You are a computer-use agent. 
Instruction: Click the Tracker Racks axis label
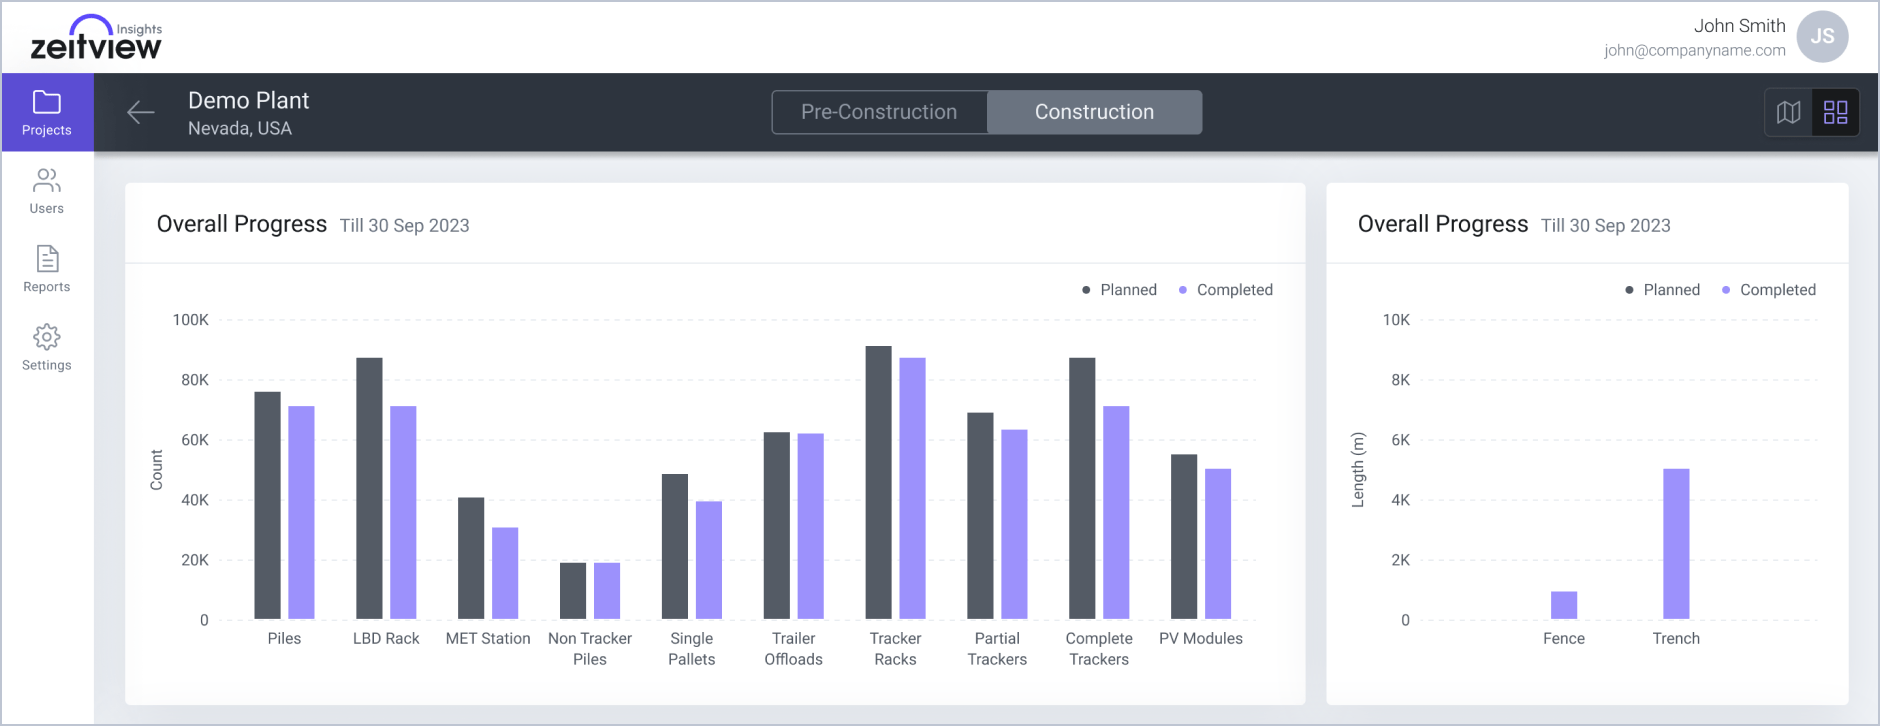895,649
